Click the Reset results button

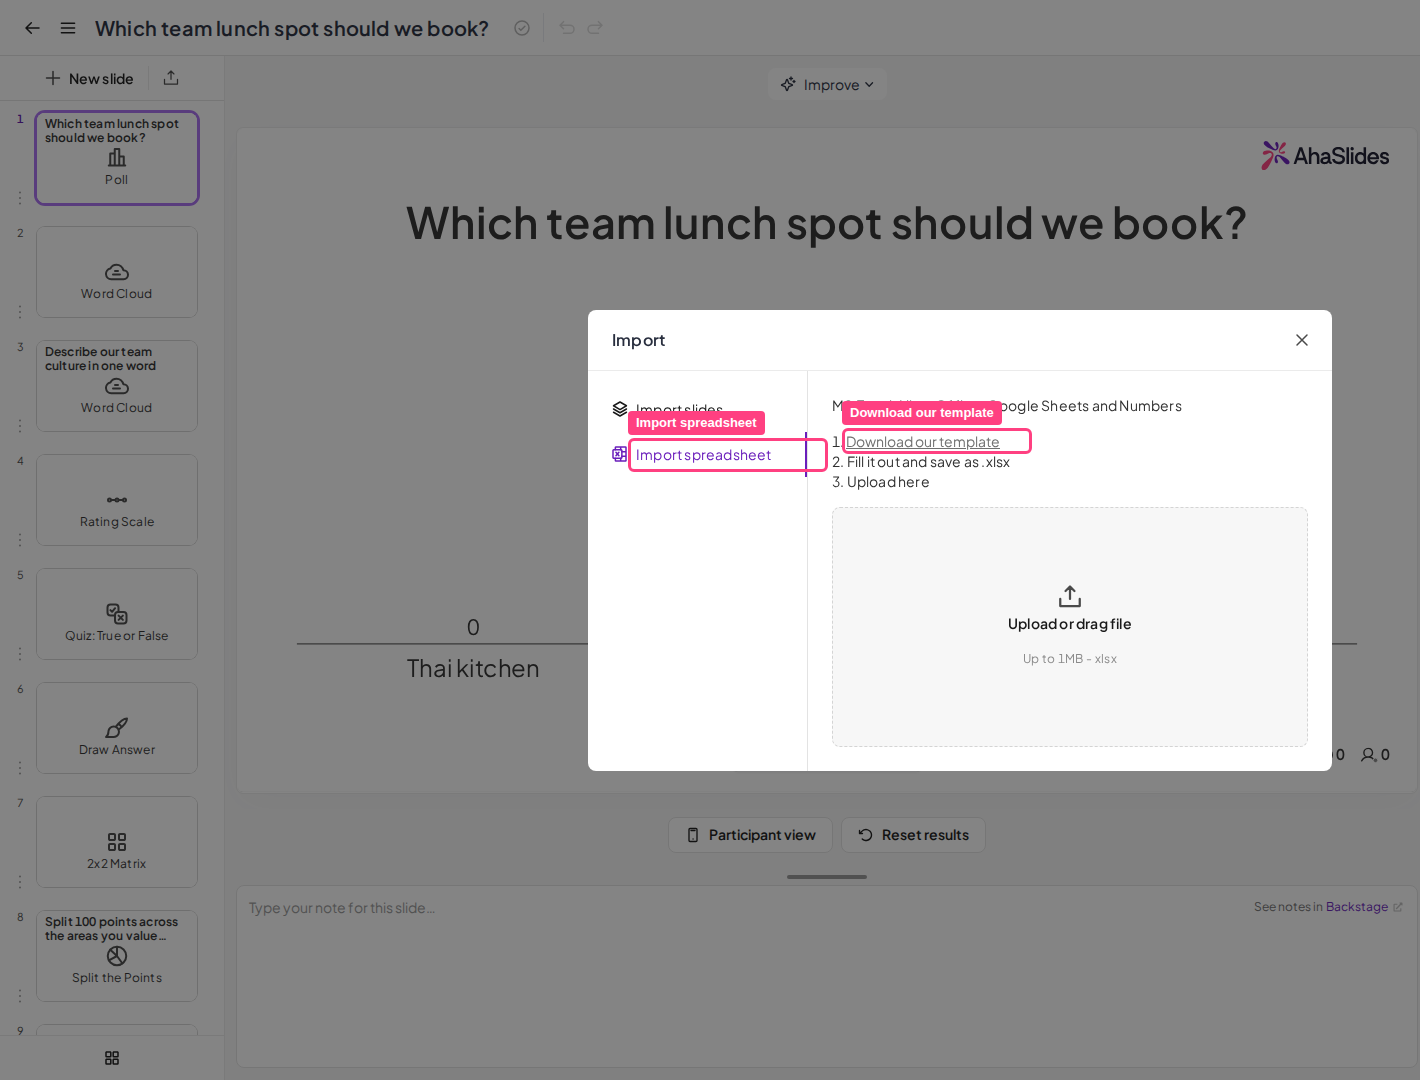pyautogui.click(x=913, y=835)
